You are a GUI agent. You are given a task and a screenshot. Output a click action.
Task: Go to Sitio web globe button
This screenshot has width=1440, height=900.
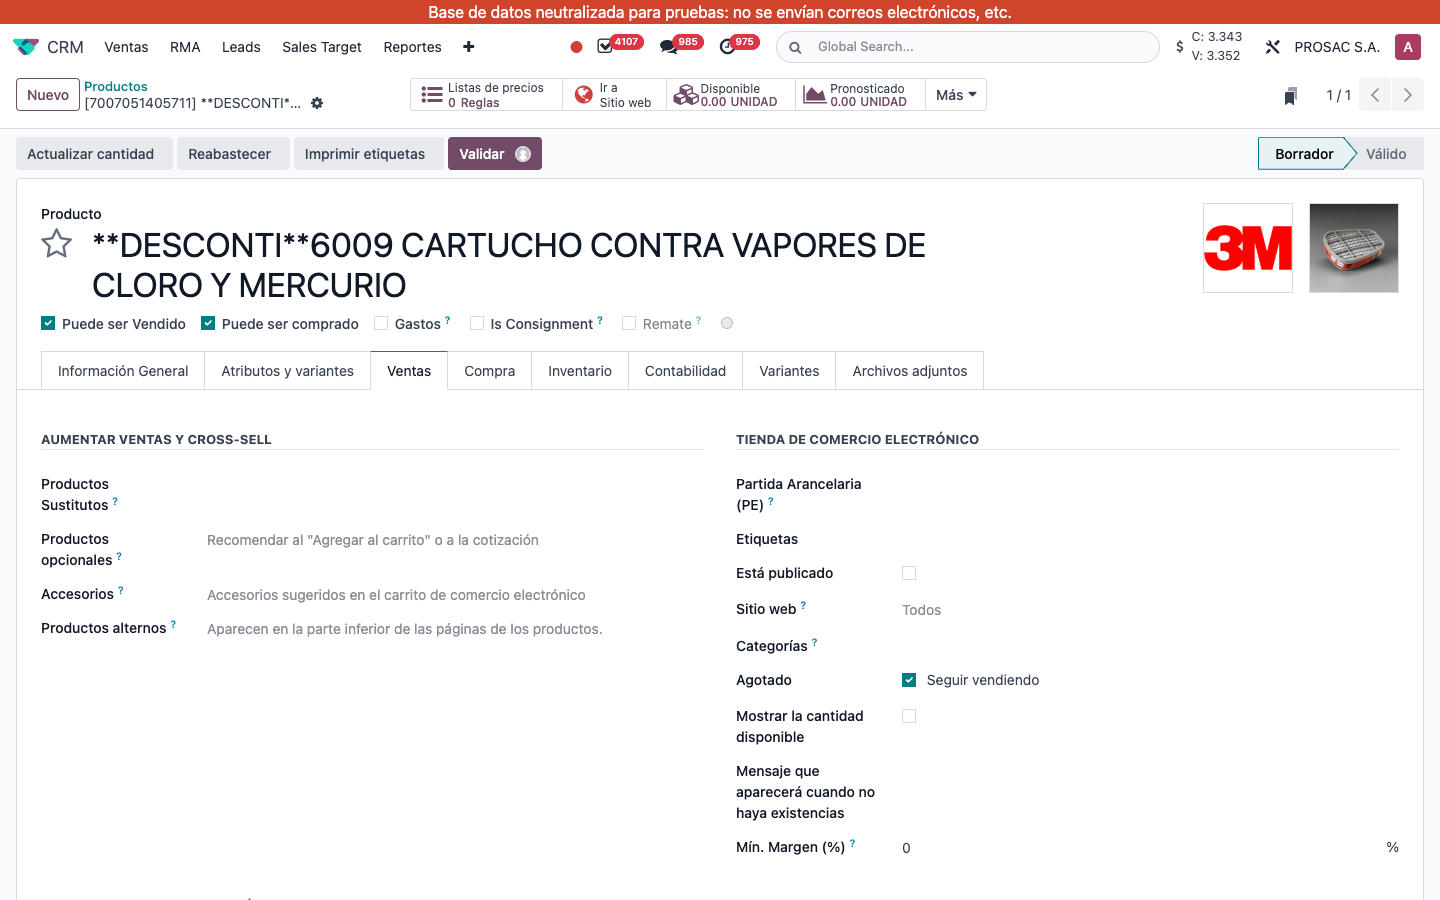coord(614,95)
